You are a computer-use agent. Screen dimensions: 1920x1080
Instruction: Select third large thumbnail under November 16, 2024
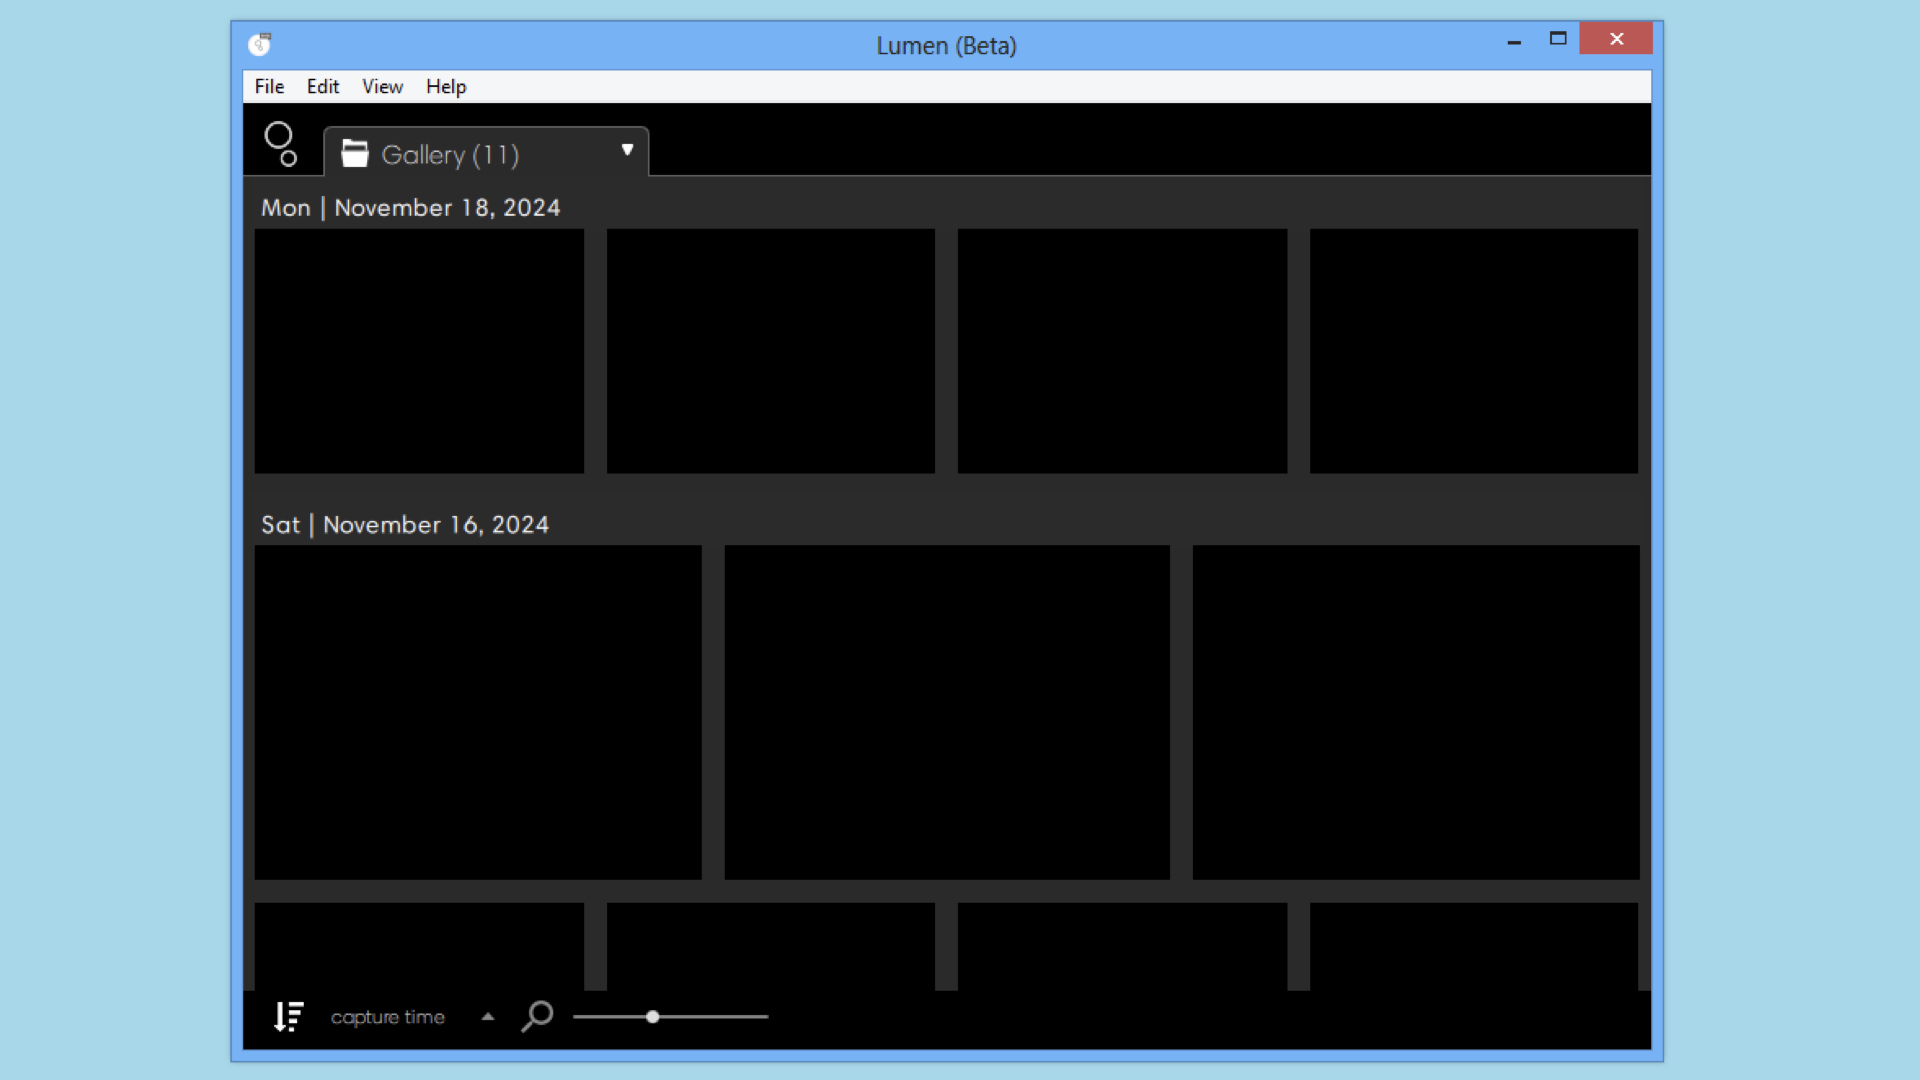tap(1416, 712)
